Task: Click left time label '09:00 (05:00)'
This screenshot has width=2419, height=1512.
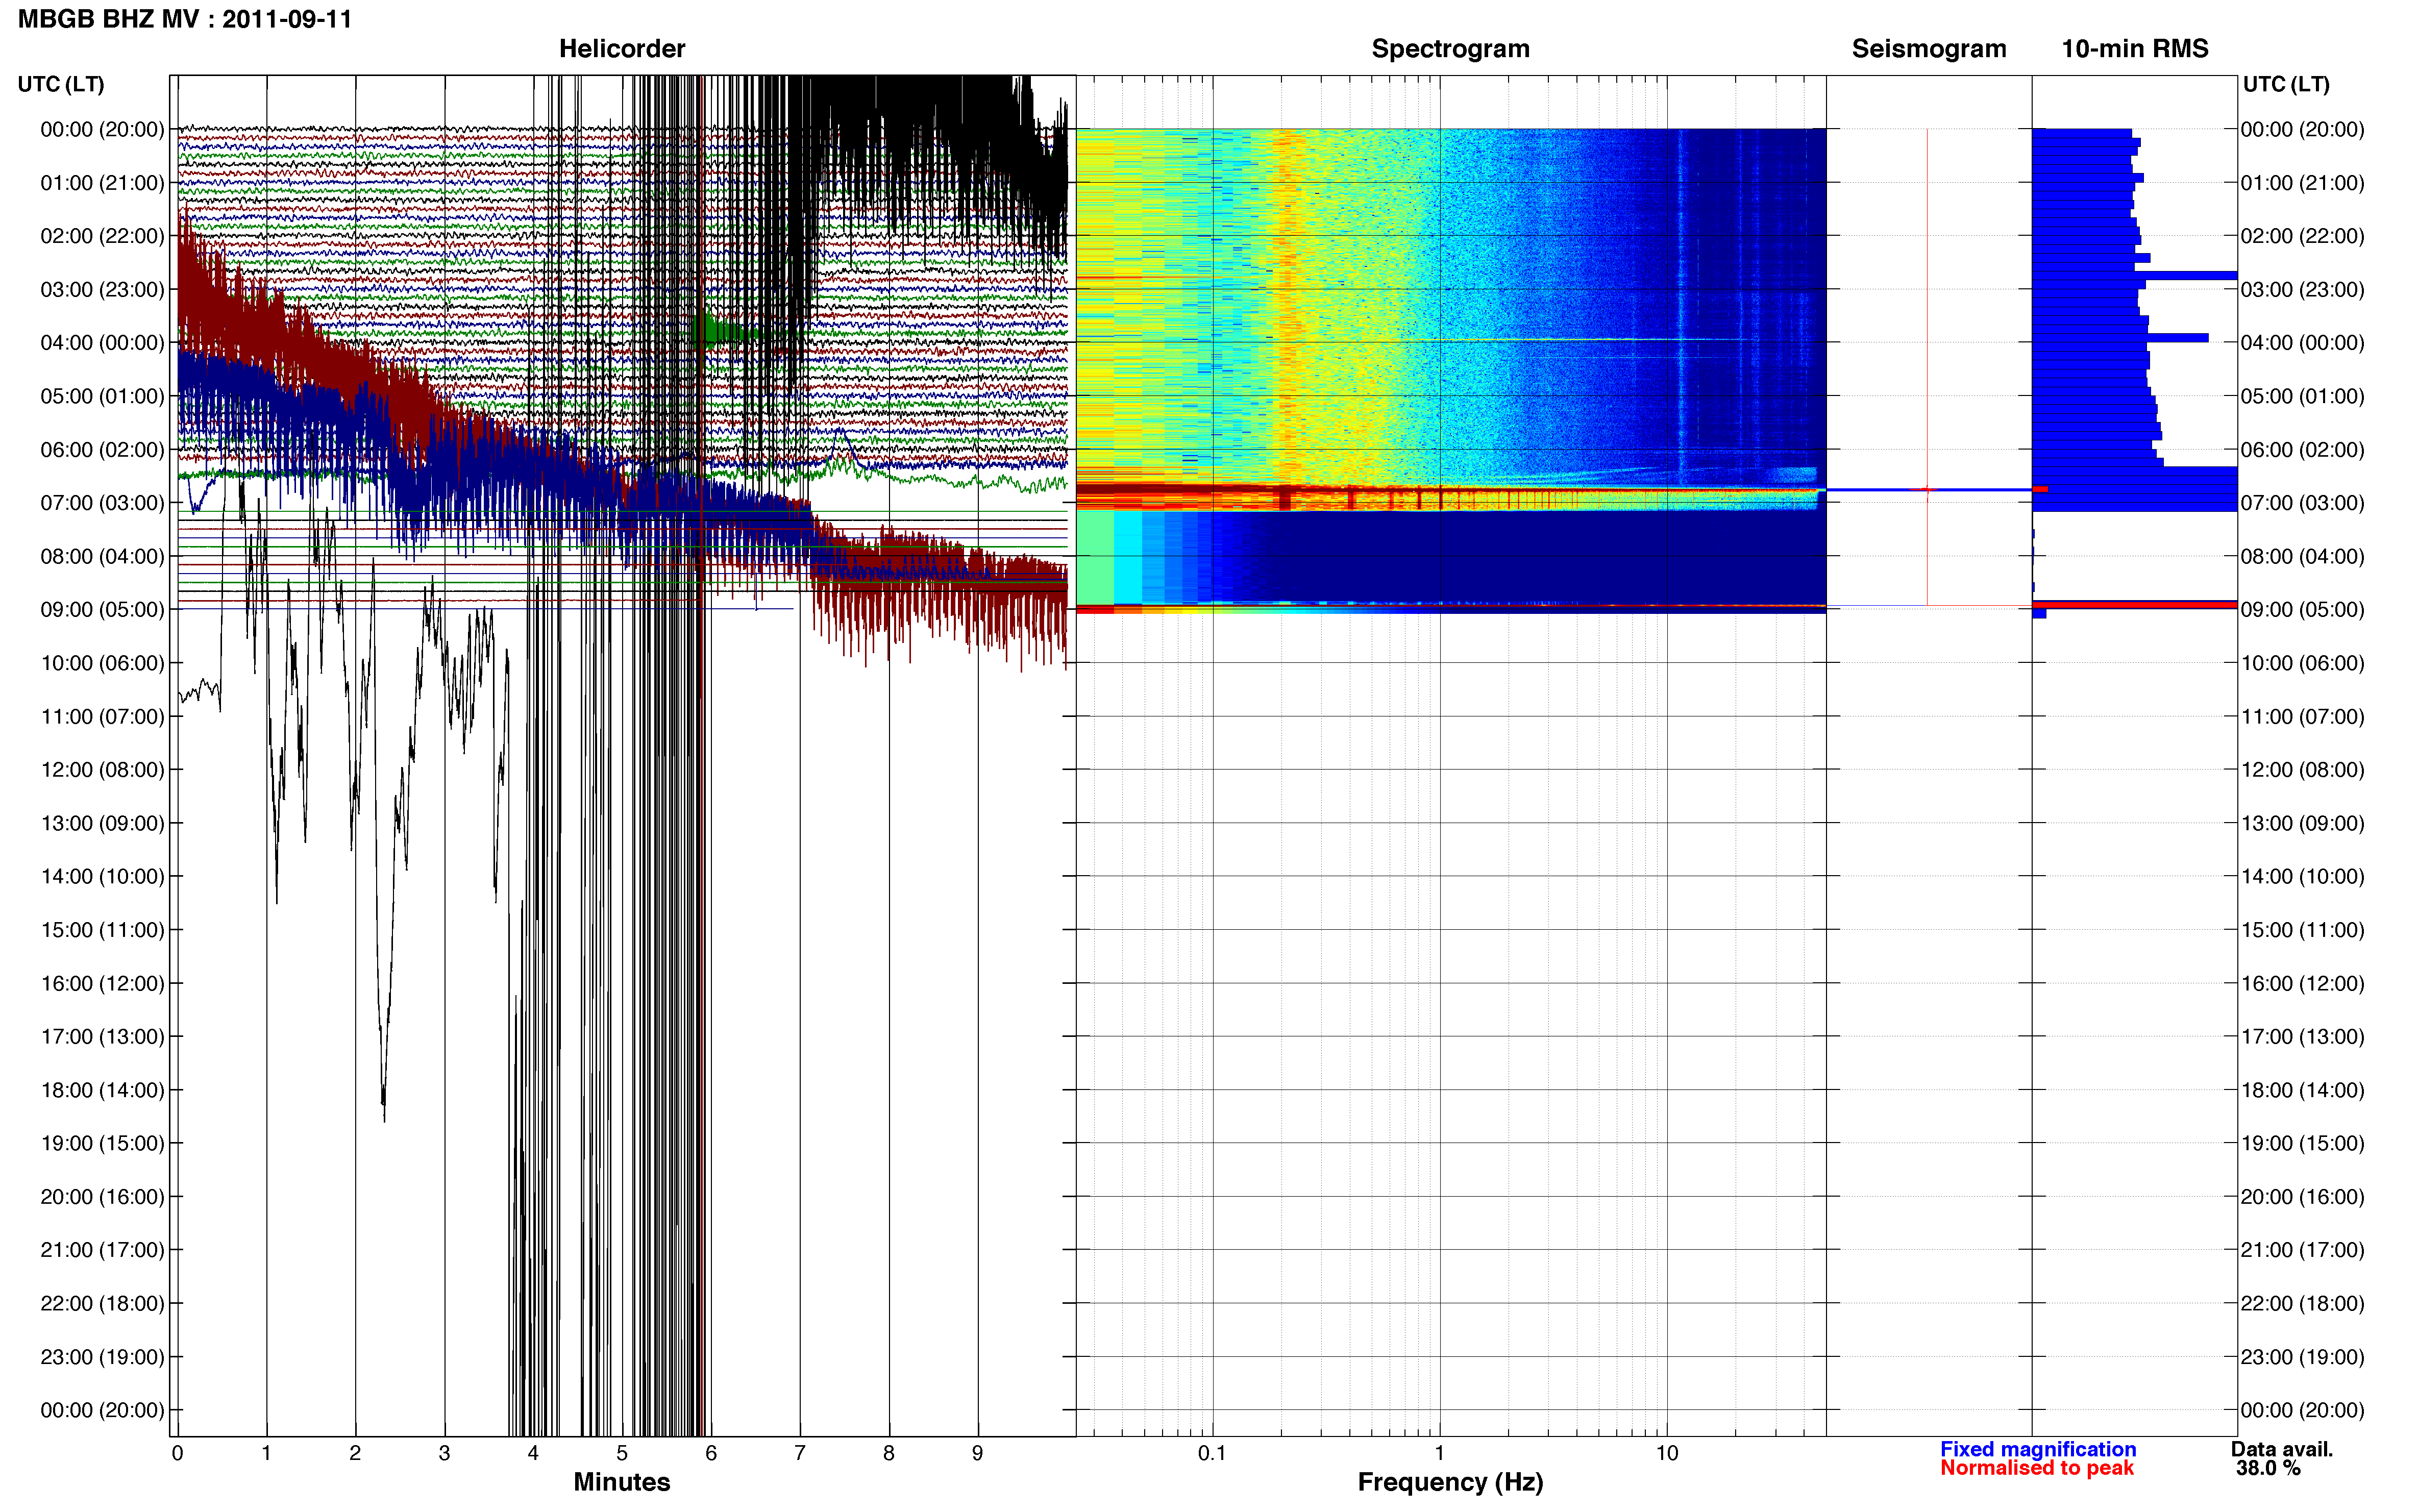Action: click(102, 609)
